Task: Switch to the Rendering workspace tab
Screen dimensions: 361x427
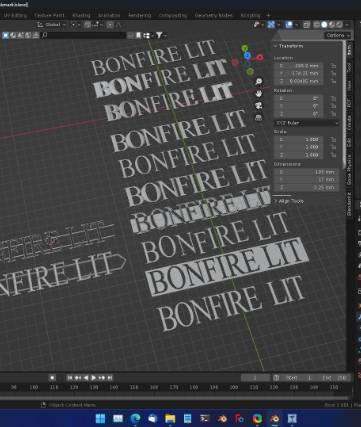Action: (139, 15)
